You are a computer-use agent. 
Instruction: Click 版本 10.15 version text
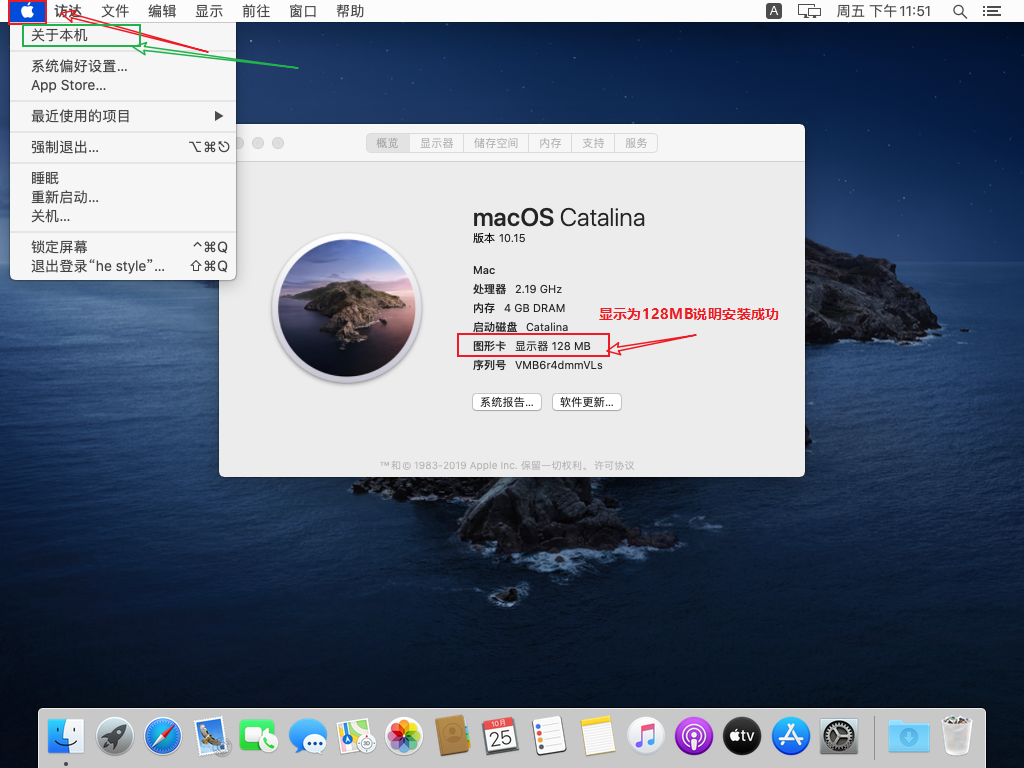(499, 238)
